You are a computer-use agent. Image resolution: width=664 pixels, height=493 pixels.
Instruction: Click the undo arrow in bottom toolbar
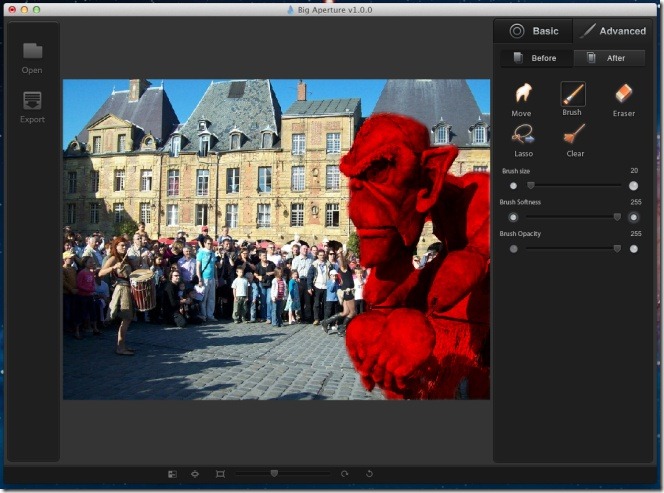coord(369,474)
